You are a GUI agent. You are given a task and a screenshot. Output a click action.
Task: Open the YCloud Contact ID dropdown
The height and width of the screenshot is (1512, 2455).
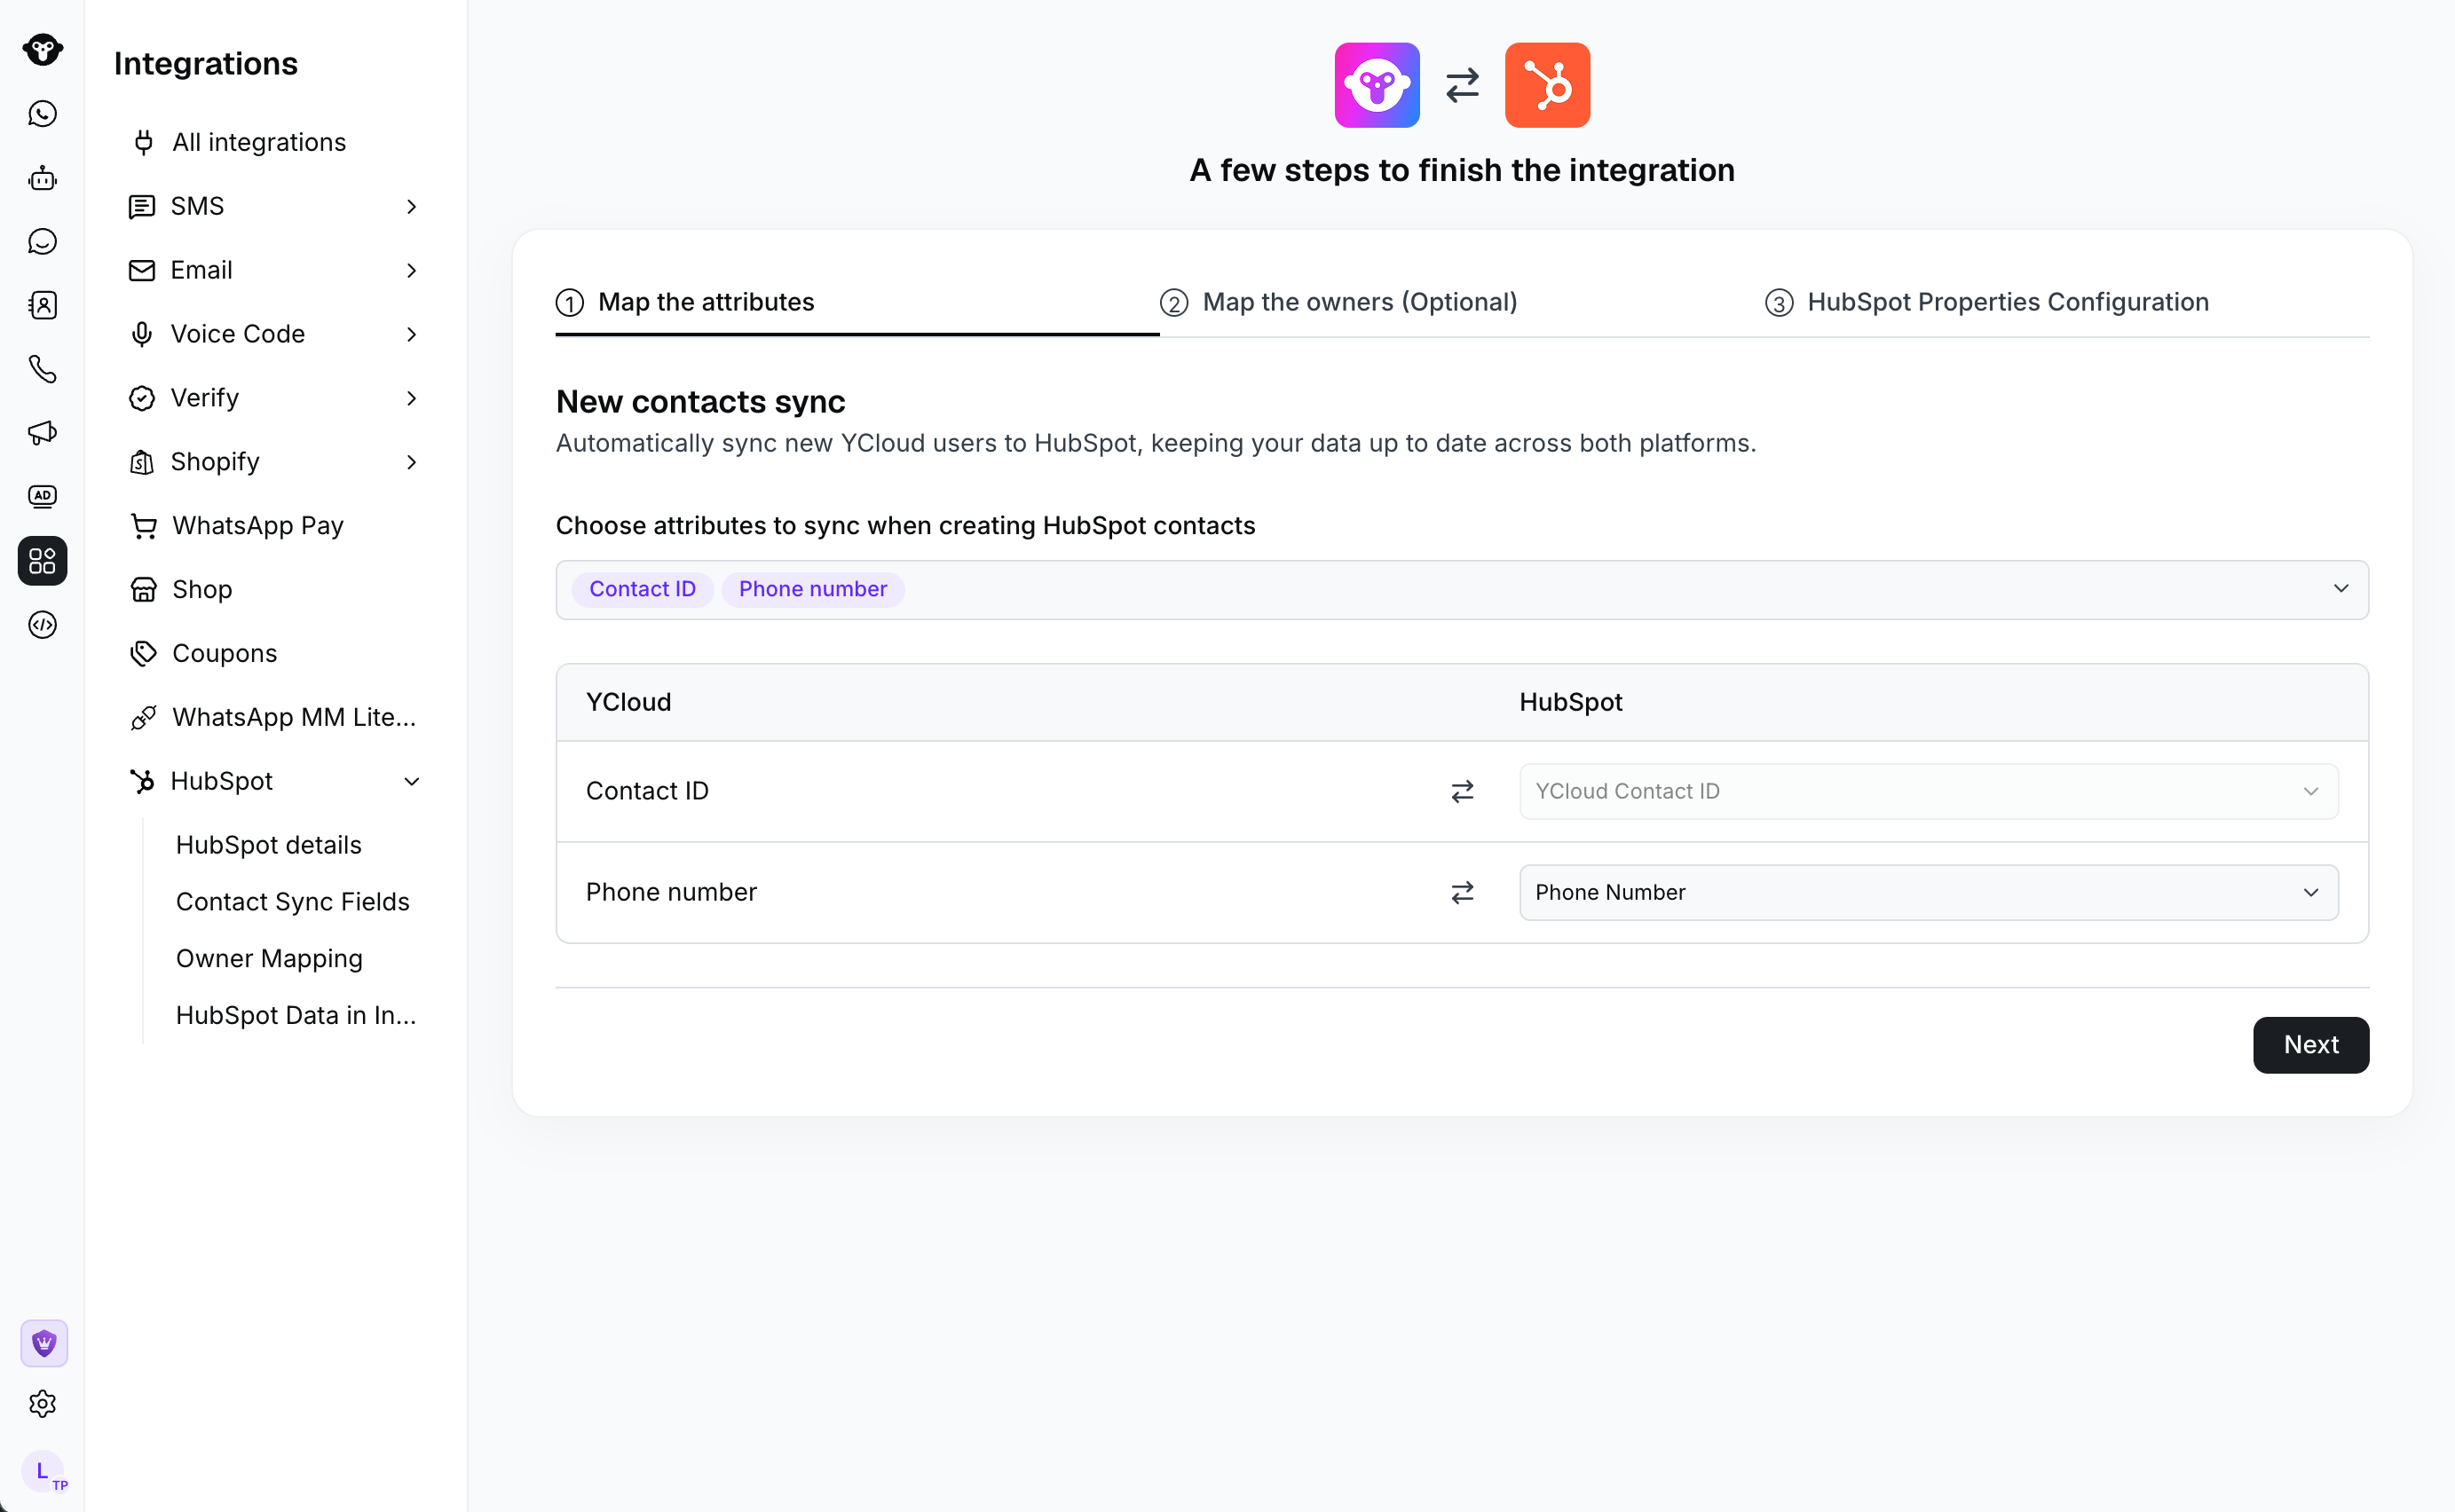(1928, 791)
